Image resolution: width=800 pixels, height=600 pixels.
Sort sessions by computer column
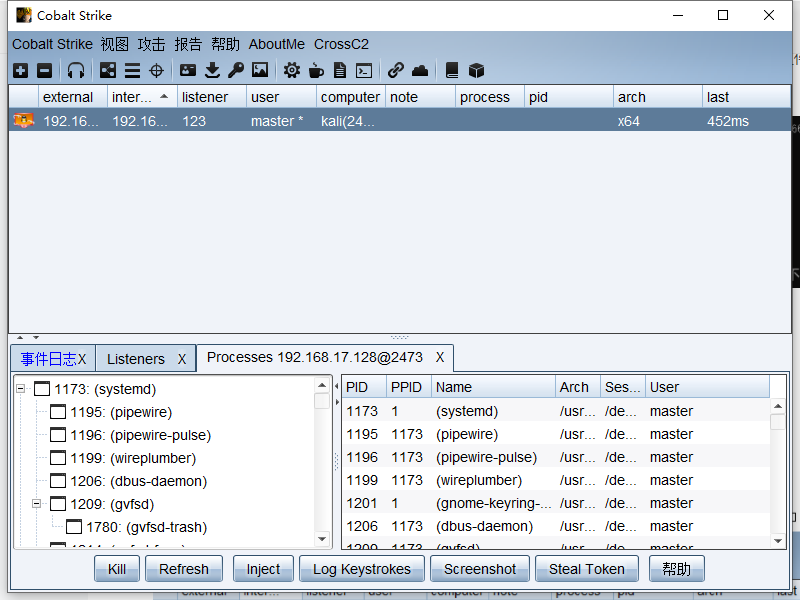pos(351,96)
